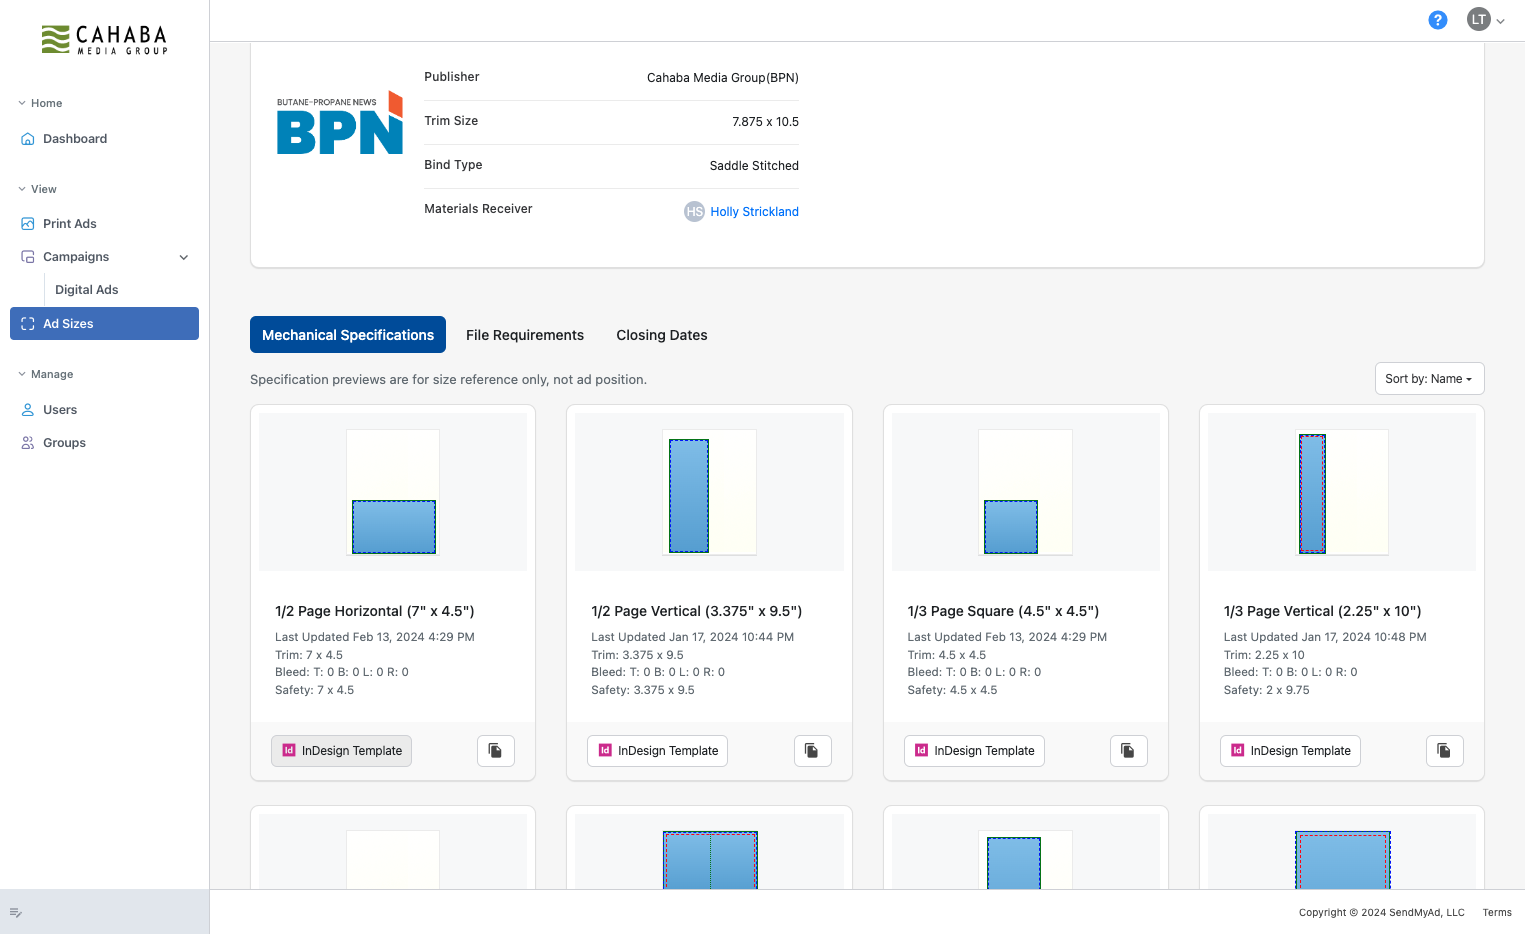Switch to the Closing Dates tab
Image resolution: width=1525 pixels, height=934 pixels.
[662, 335]
